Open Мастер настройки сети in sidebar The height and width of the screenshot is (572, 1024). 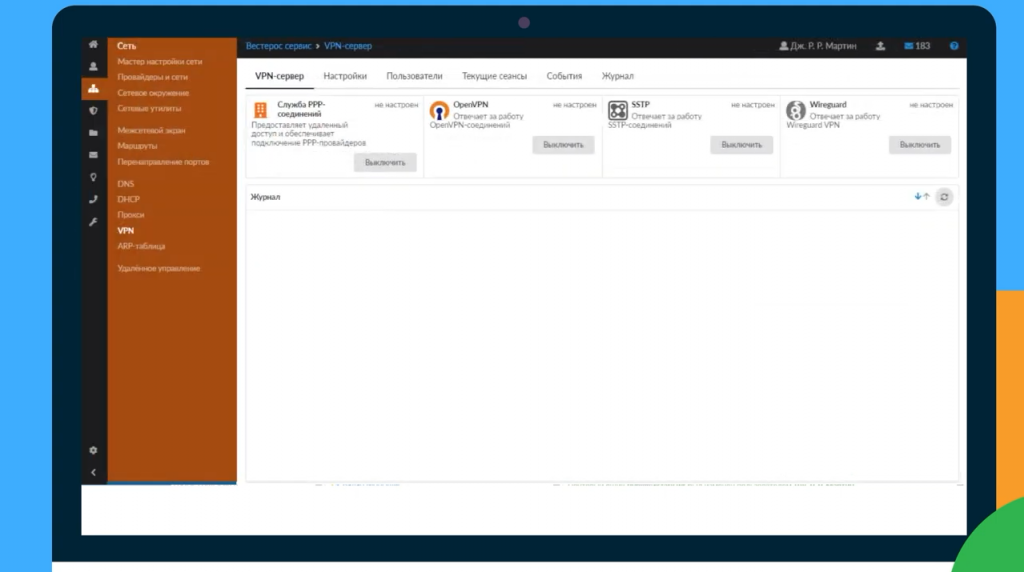[x=160, y=61]
